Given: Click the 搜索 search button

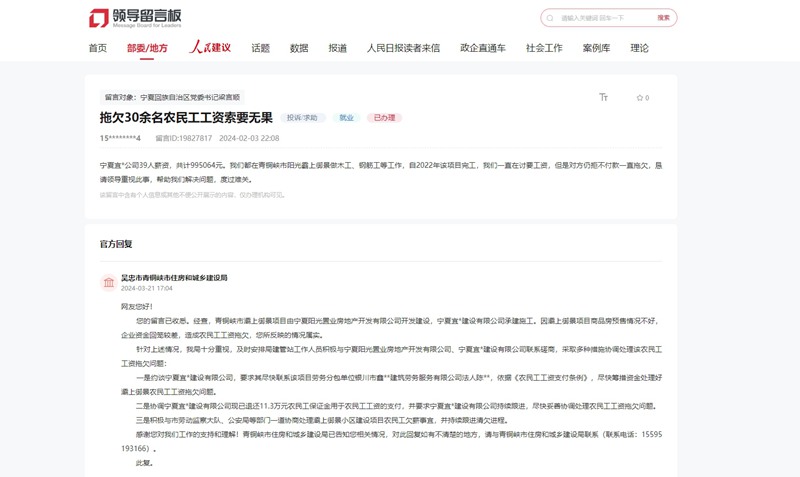Looking at the screenshot, I should point(664,18).
